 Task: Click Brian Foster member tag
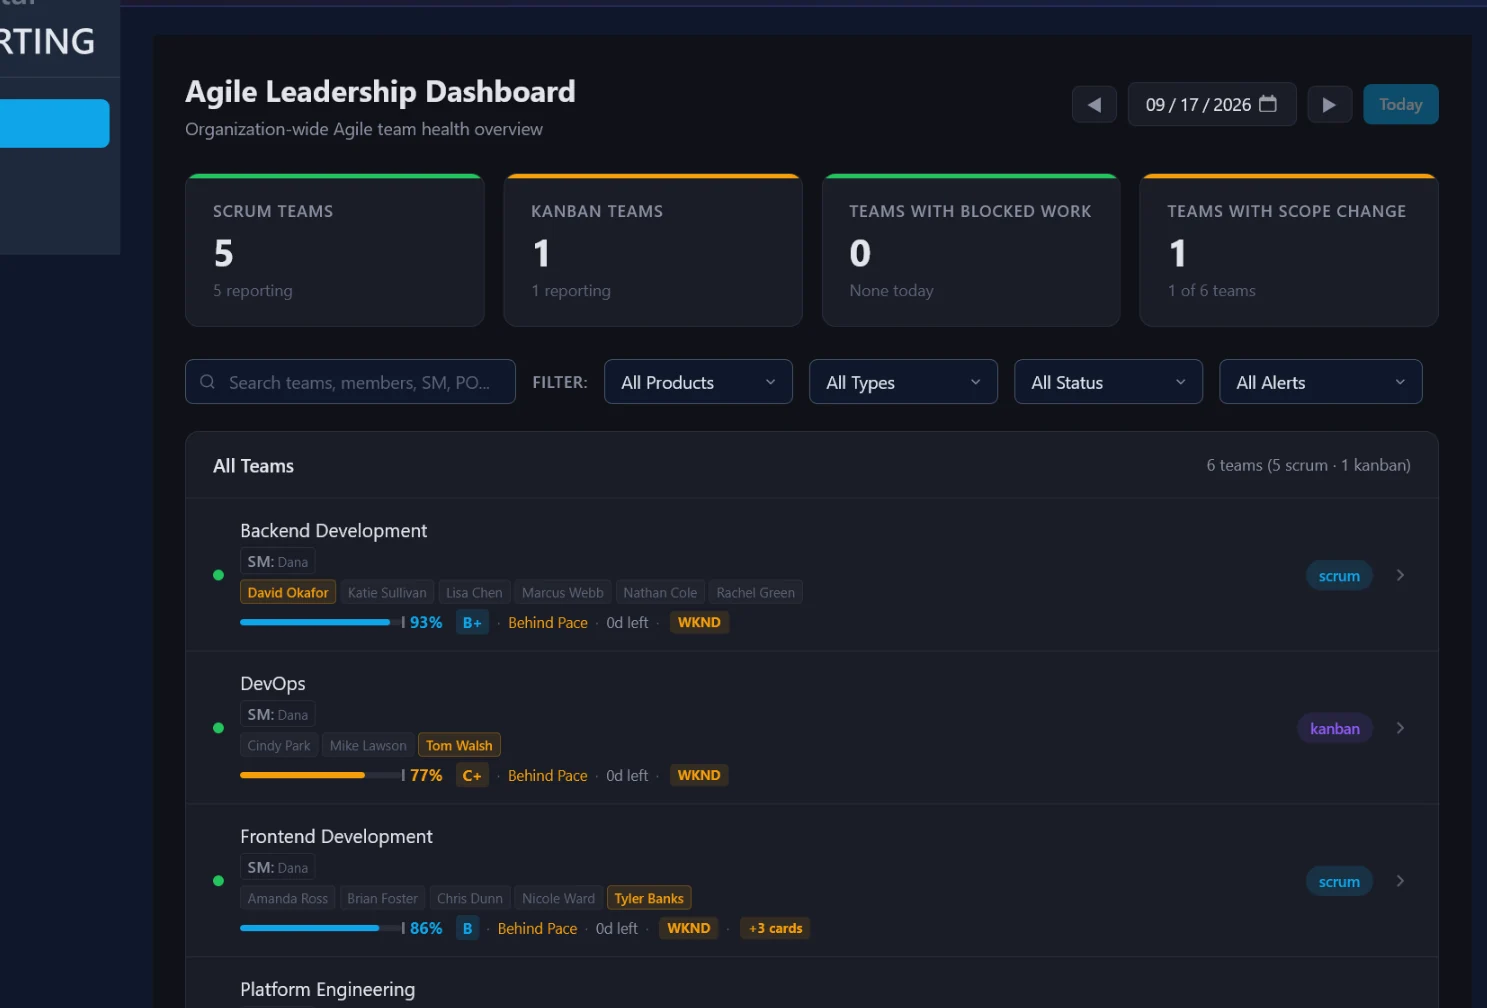(382, 898)
